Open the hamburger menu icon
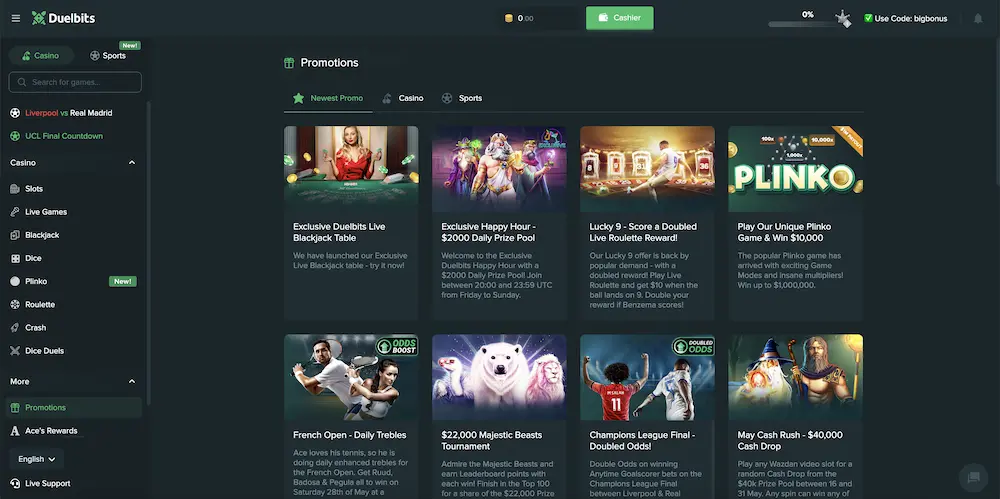Screen dimensions: 1000x499 (x=16, y=19)
